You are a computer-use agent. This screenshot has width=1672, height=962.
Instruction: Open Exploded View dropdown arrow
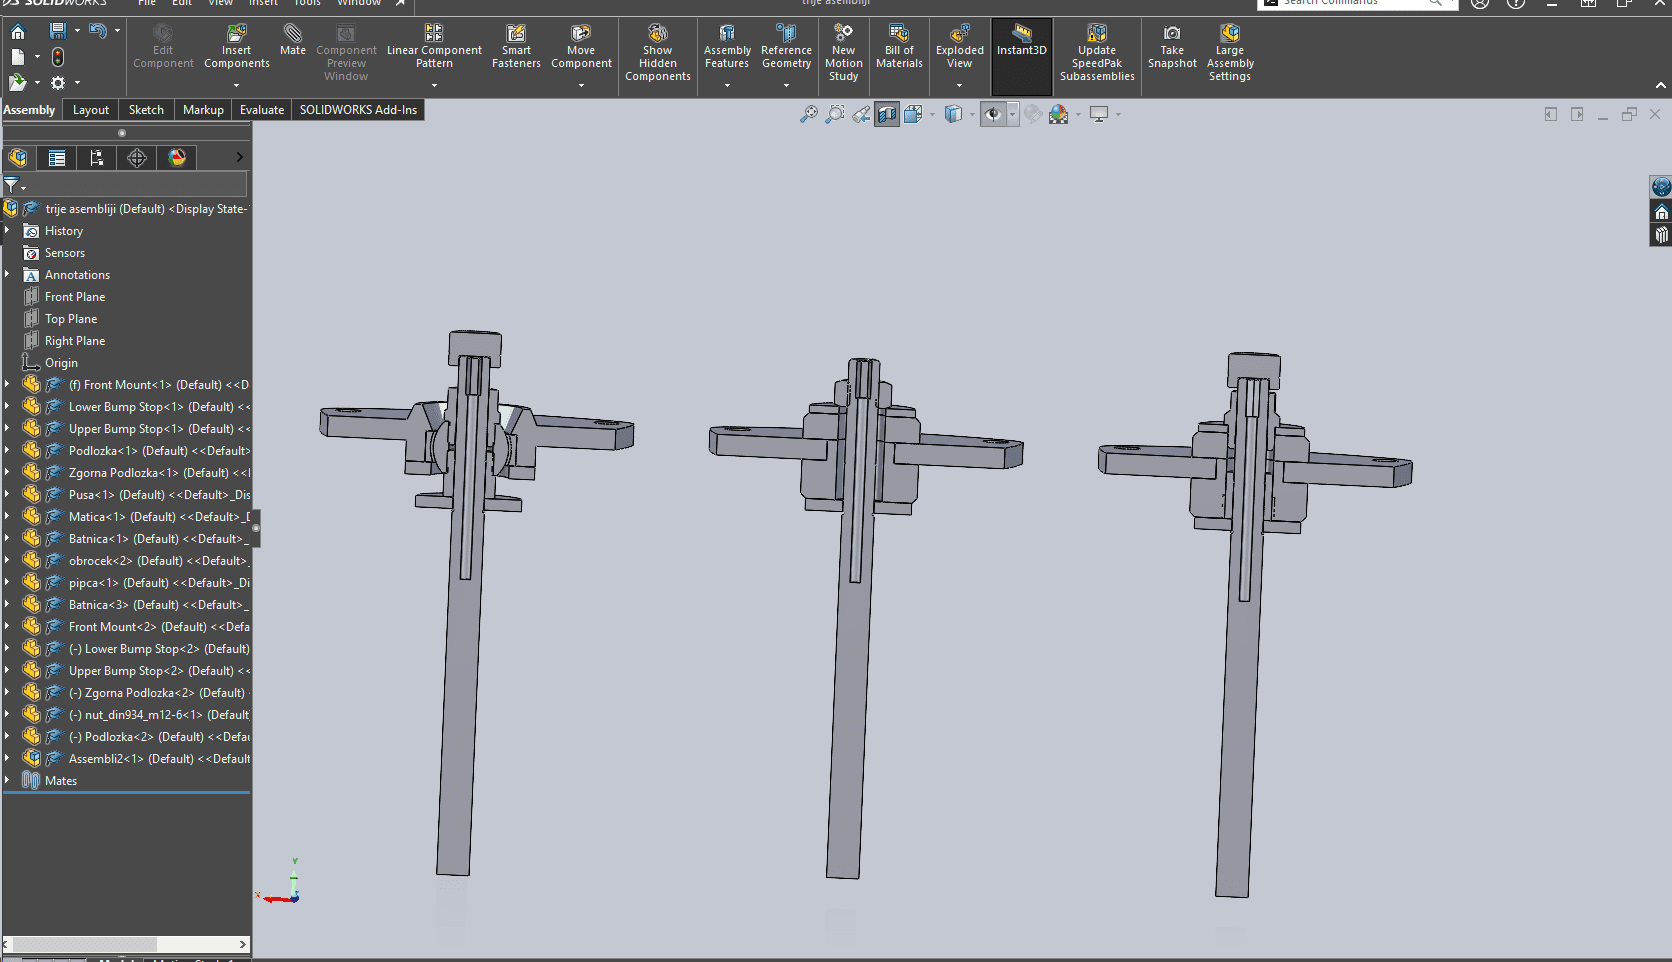[x=960, y=85]
